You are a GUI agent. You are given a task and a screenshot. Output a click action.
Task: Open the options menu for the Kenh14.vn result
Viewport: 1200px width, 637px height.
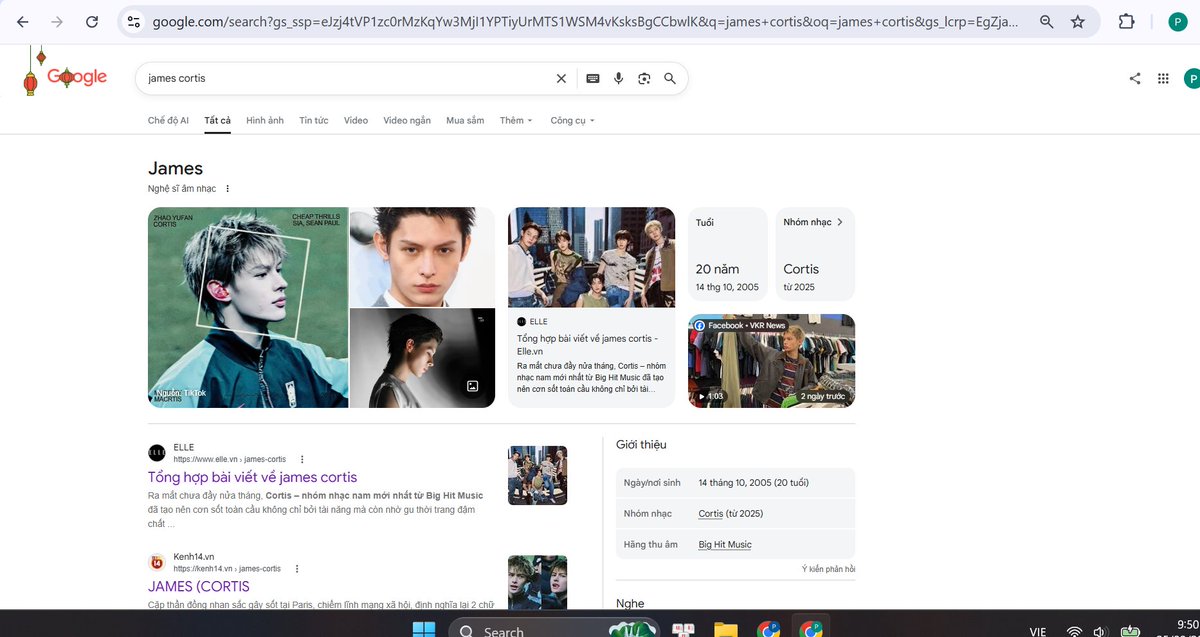297,568
